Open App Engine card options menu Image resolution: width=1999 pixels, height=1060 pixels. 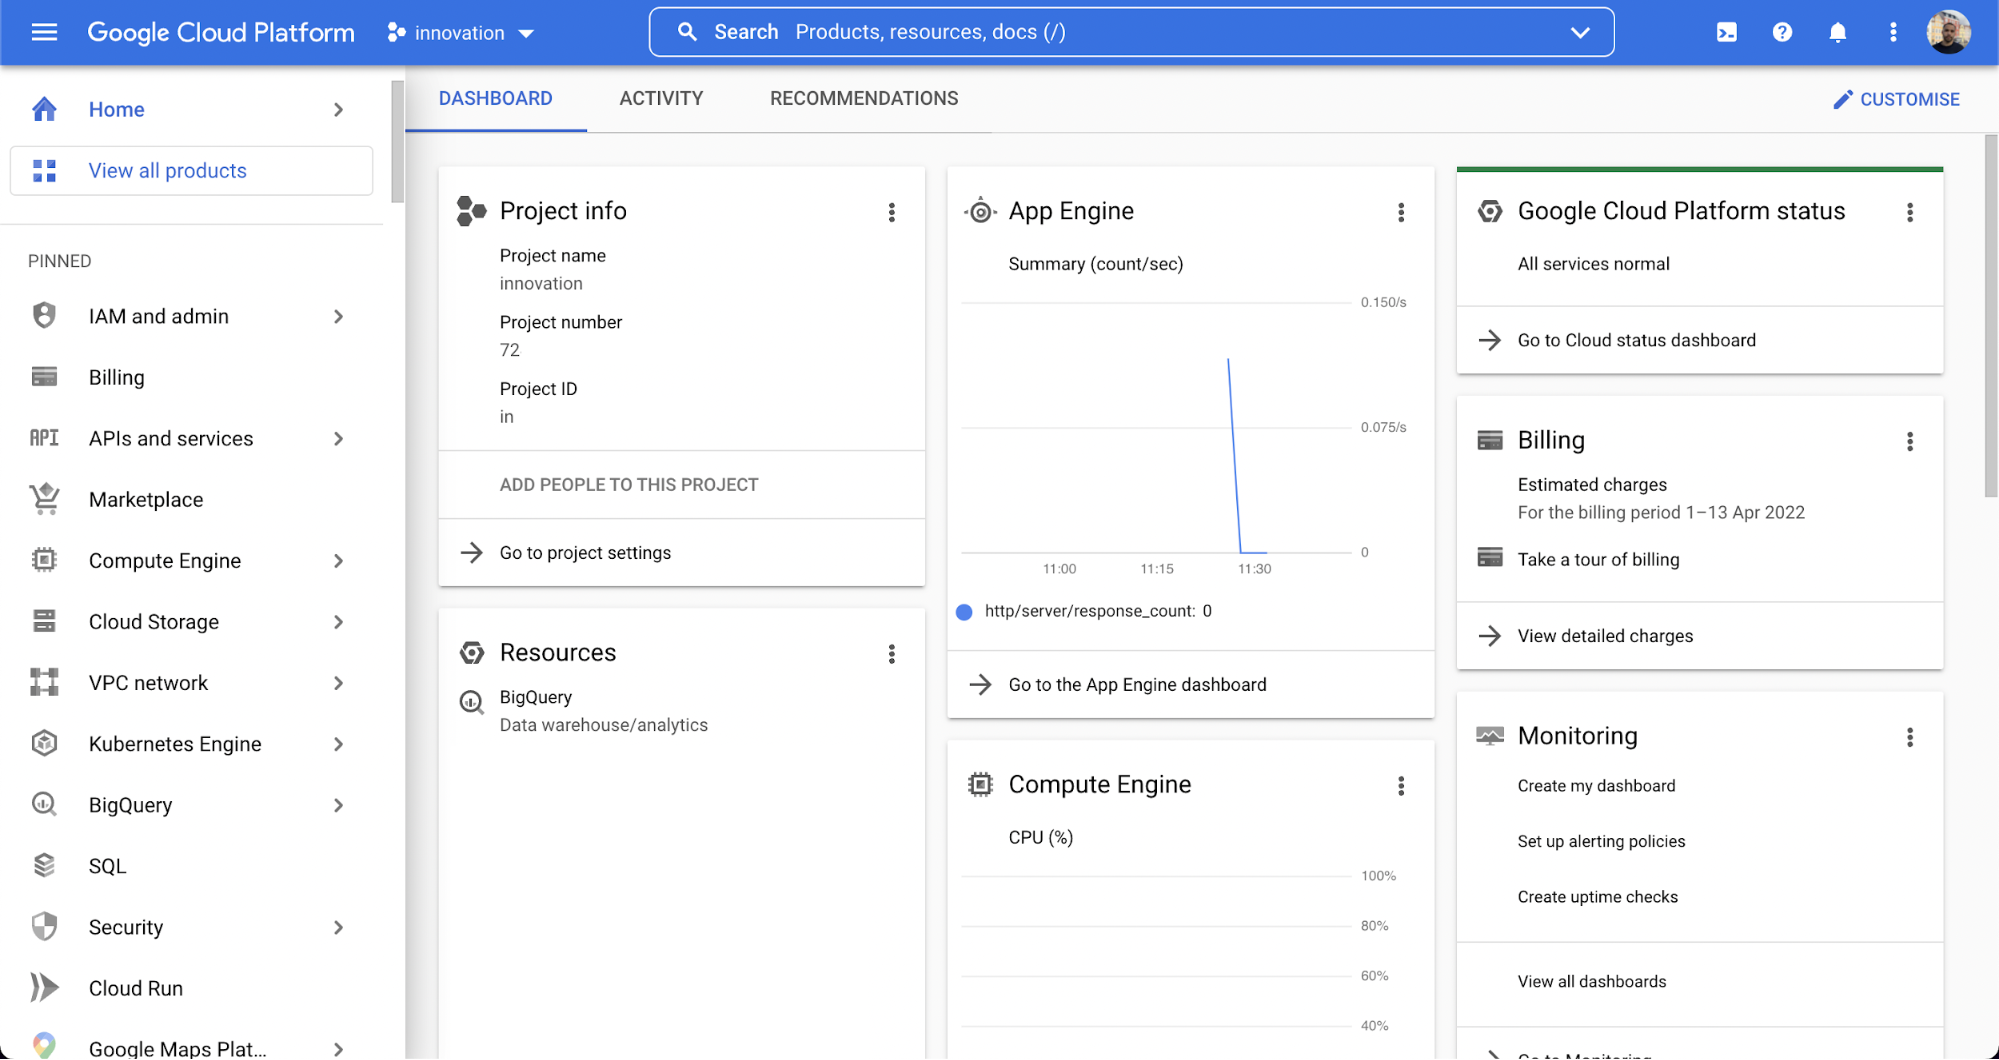point(1401,212)
